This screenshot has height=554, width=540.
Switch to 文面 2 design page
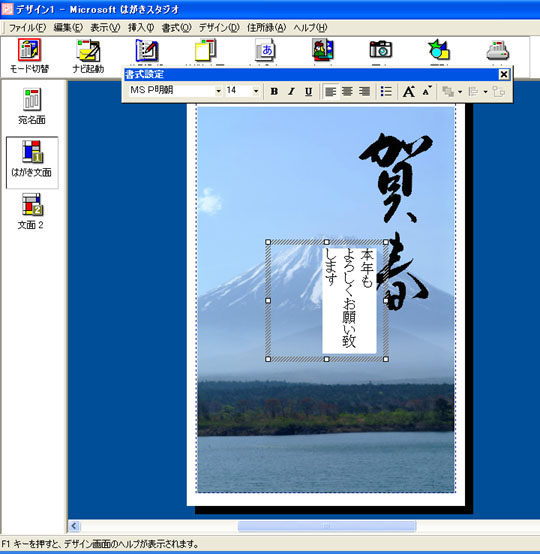tap(31, 211)
